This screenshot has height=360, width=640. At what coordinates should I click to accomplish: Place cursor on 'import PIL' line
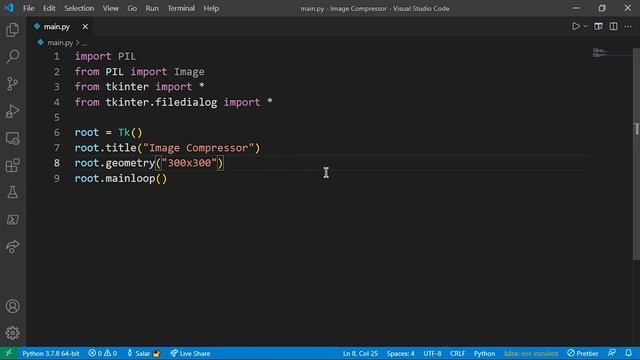[x=105, y=56]
